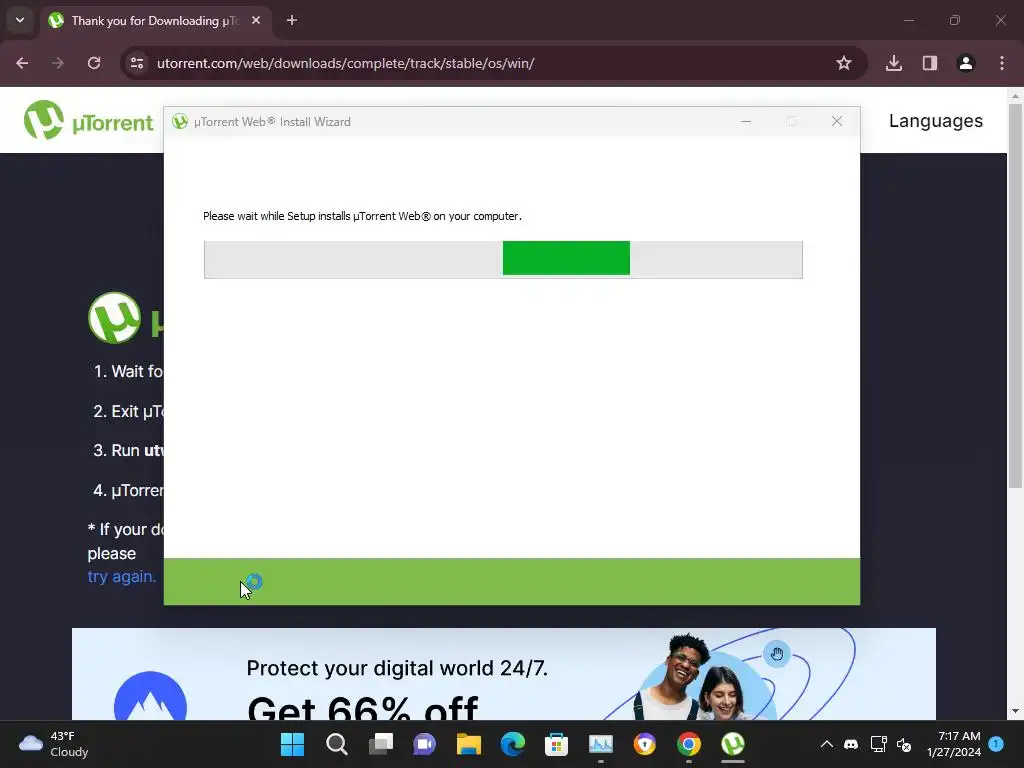The image size is (1024, 768).
Task: Open the notification count badge
Action: click(x=996, y=743)
